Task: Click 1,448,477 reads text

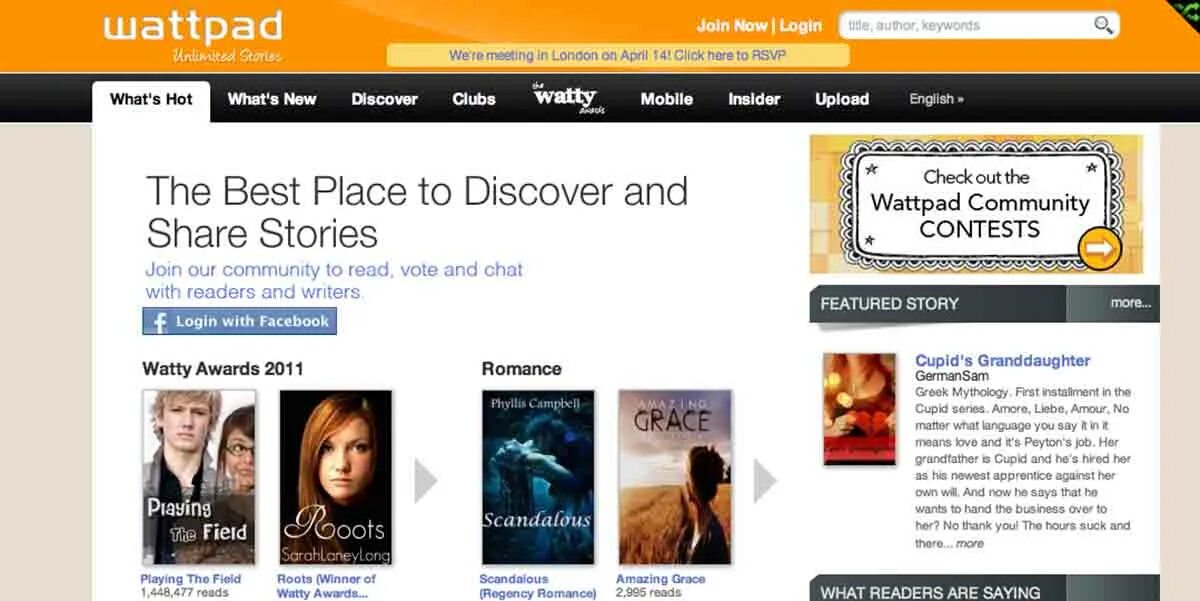Action: (184, 593)
